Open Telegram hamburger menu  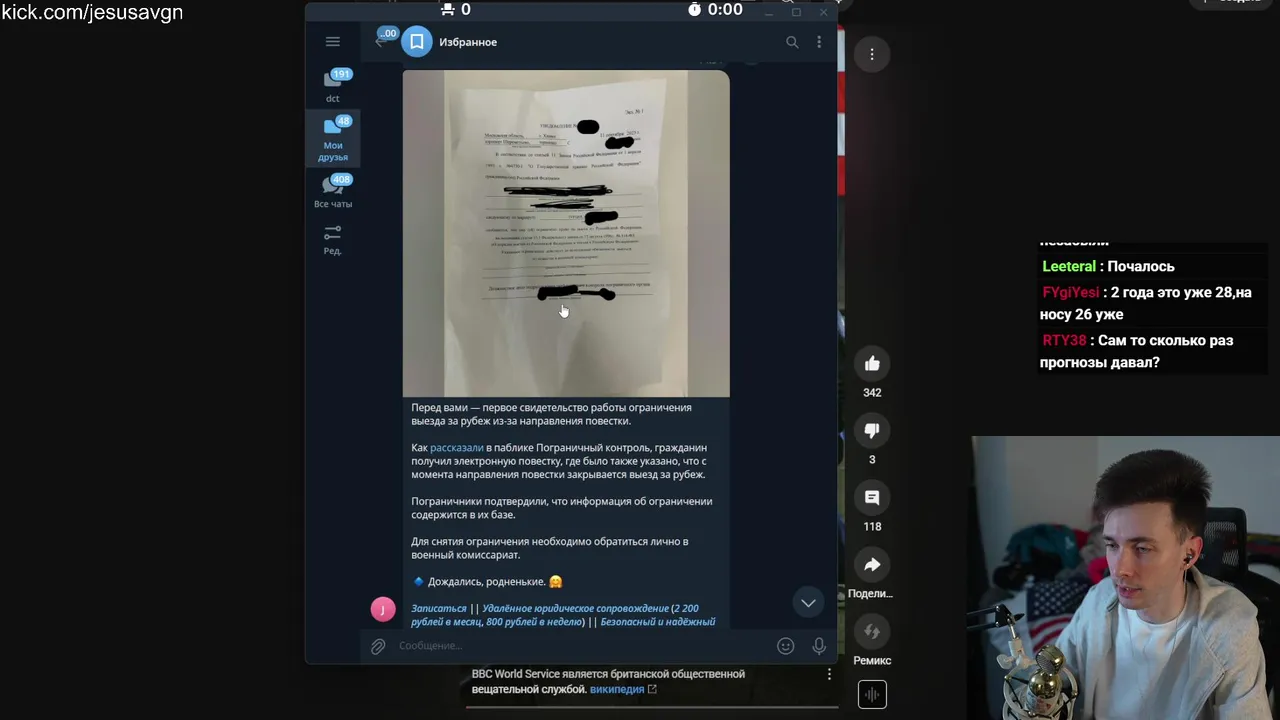tap(333, 41)
